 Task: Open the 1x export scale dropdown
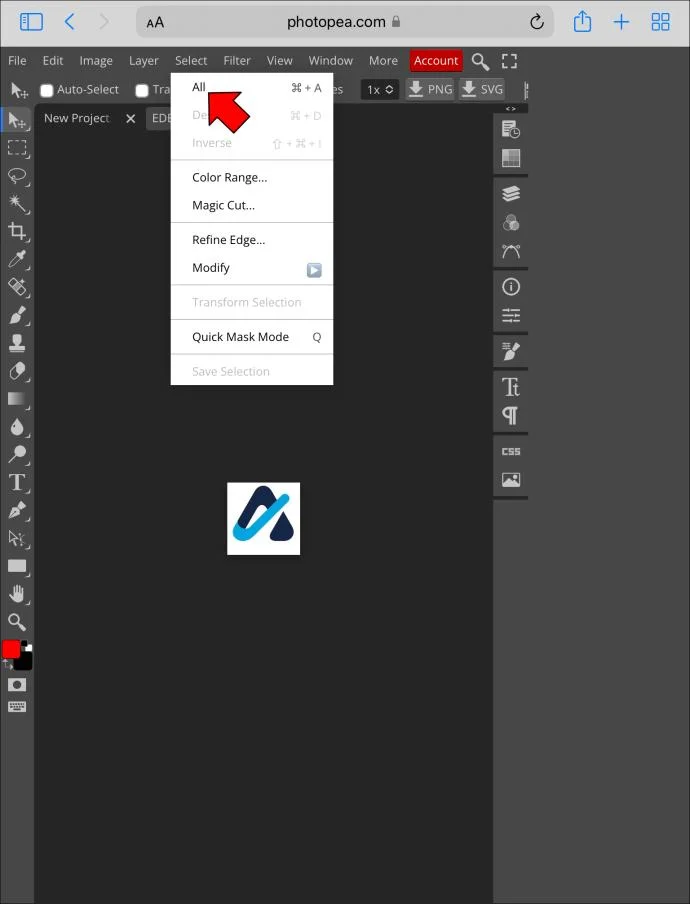click(x=380, y=89)
